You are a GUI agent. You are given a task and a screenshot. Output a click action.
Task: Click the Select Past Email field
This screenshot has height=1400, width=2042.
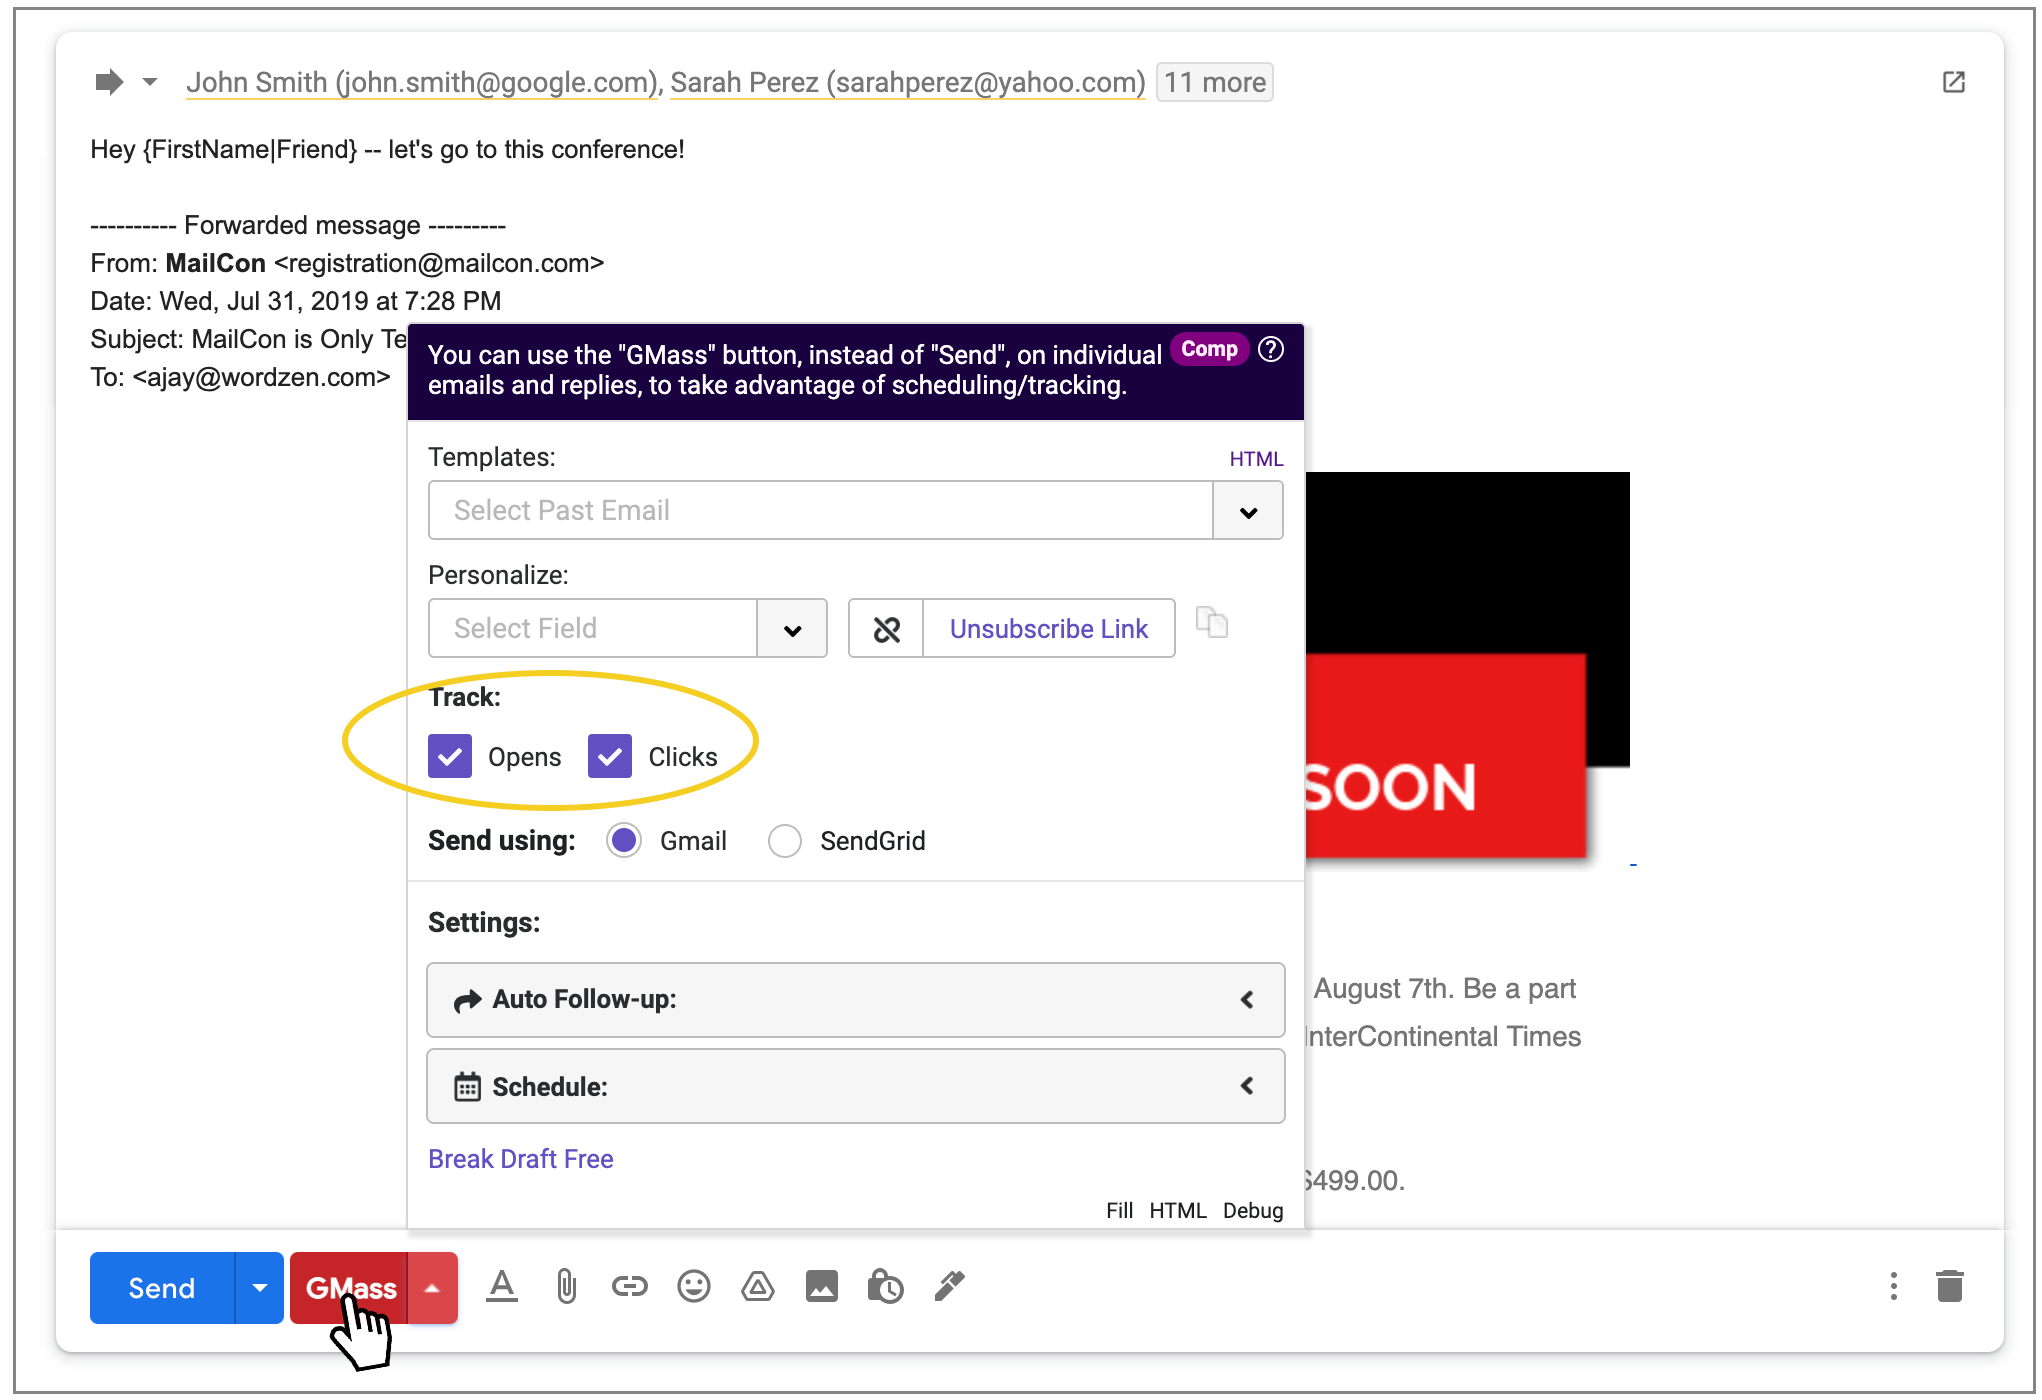(x=820, y=510)
